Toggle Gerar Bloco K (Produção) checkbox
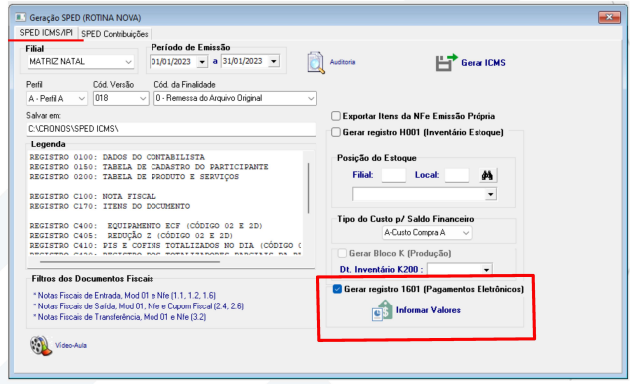Viewport: 642px width, 384px height. point(342,253)
